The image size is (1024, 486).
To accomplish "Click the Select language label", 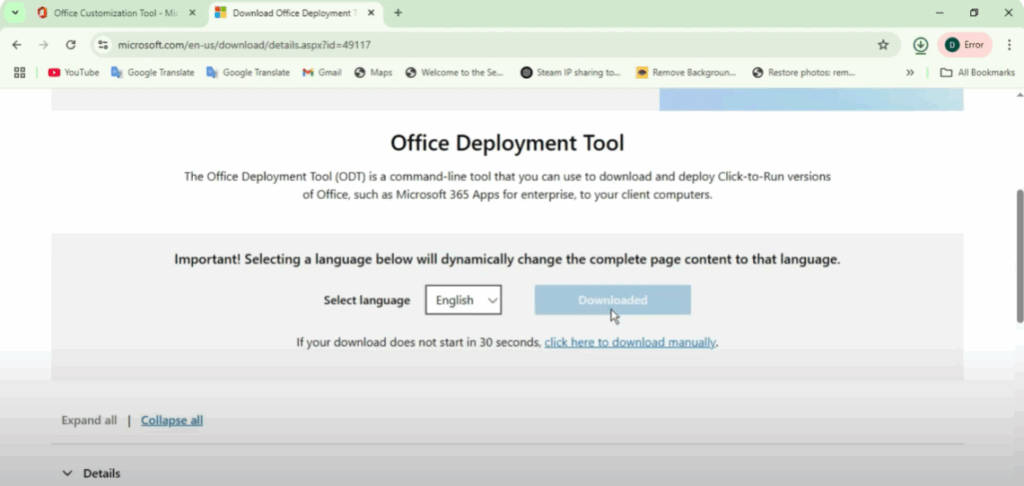I will point(367,300).
